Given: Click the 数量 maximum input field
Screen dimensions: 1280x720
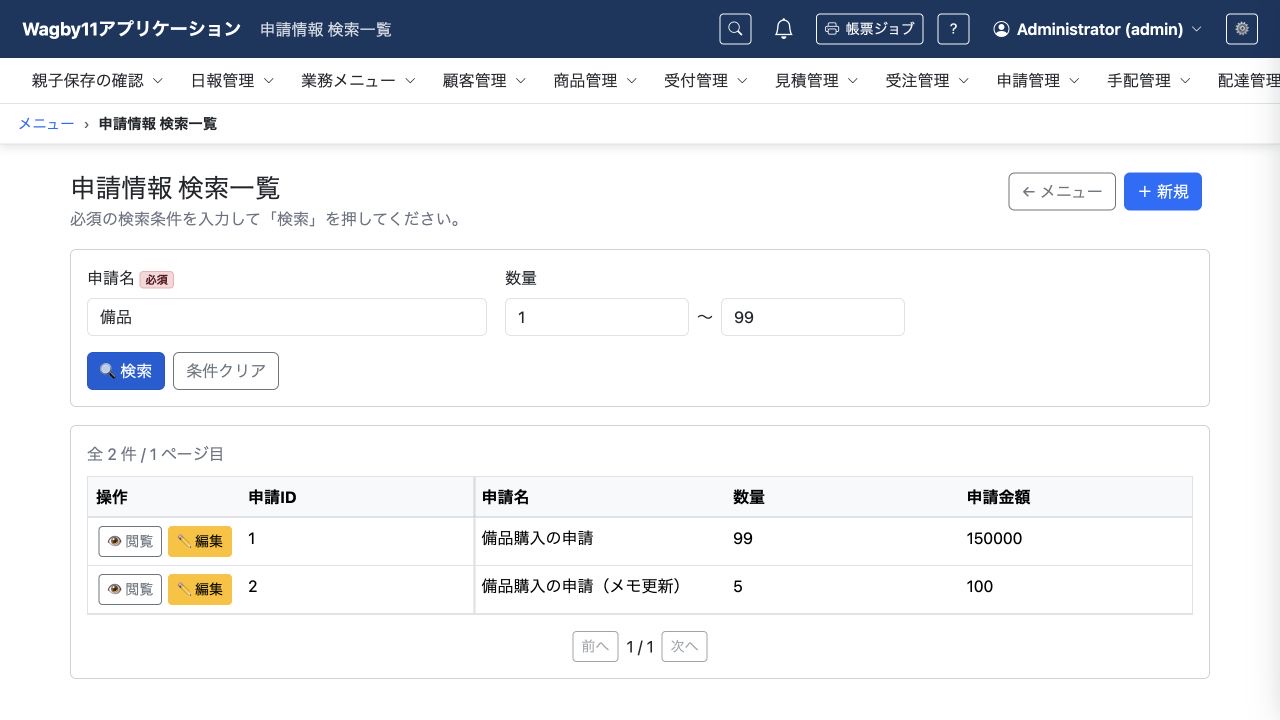Looking at the screenshot, I should (x=813, y=317).
